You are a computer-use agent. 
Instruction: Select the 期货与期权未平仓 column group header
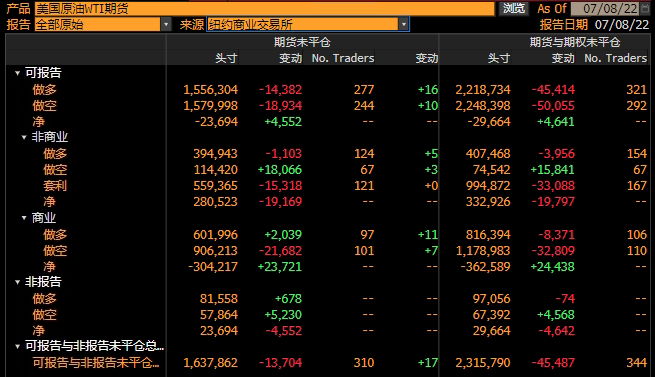(x=575, y=42)
